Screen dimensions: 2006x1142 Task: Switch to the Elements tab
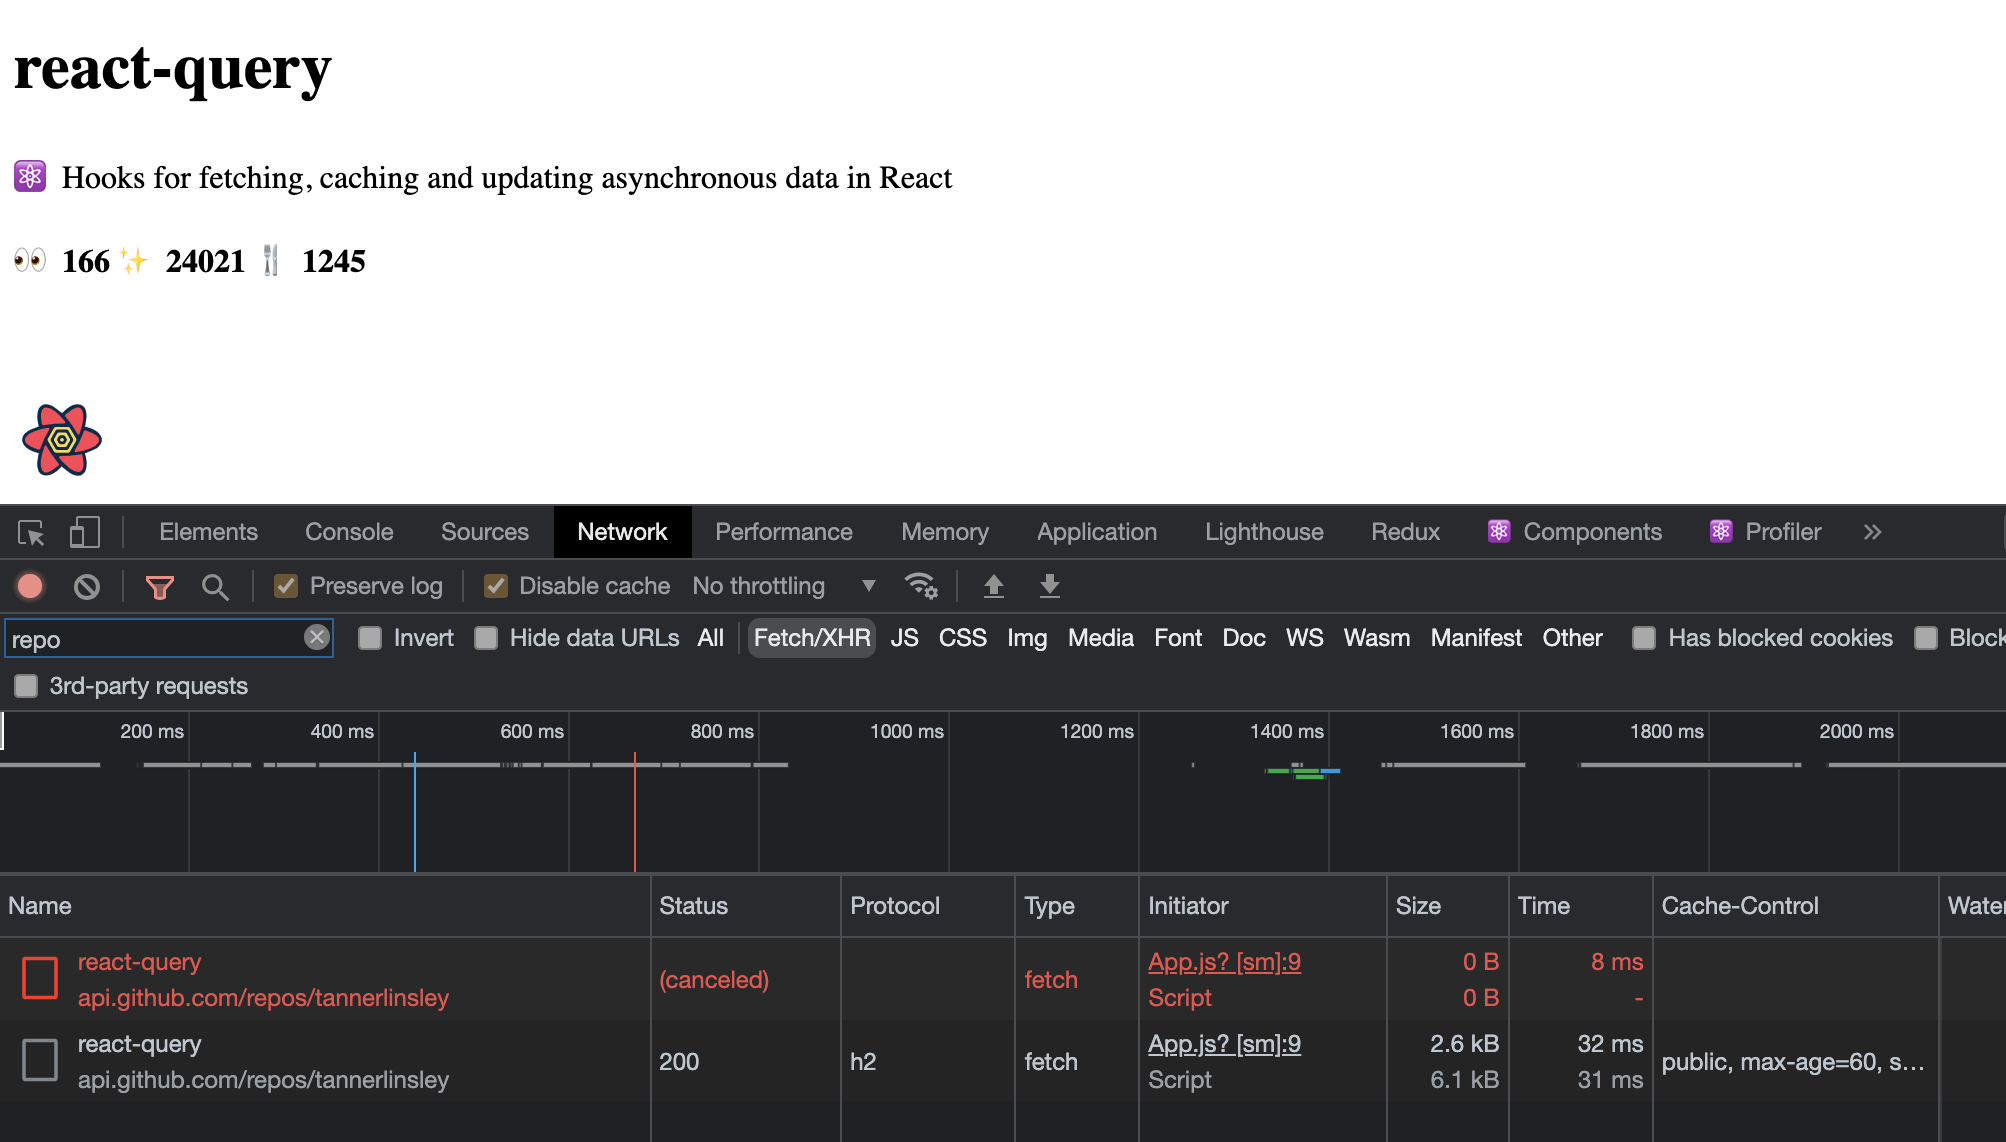[x=208, y=532]
